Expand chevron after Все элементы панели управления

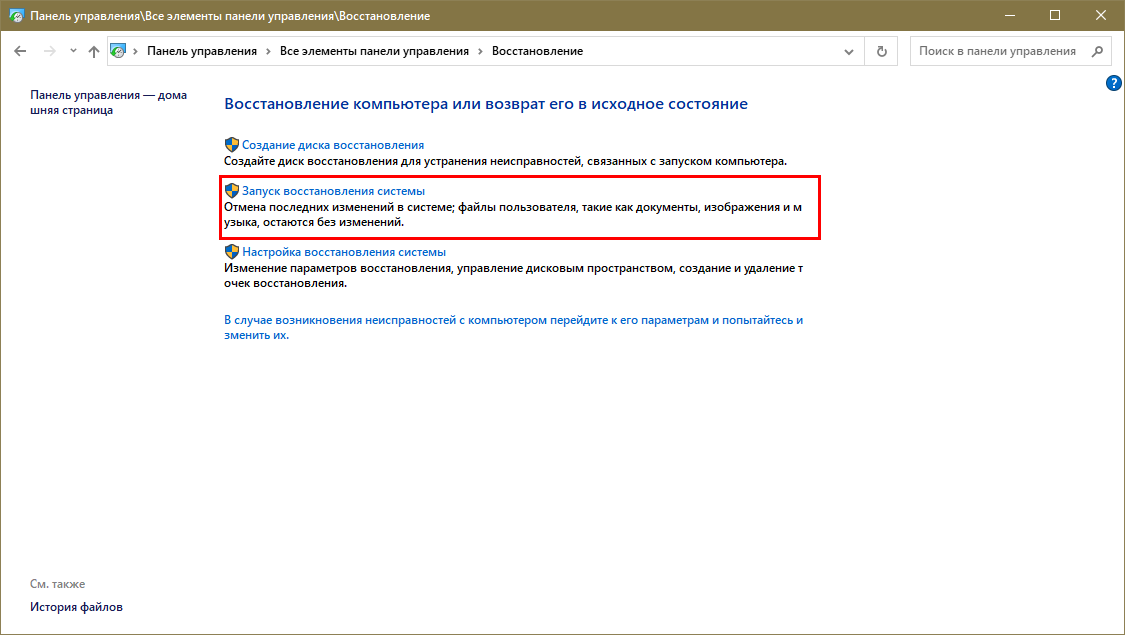[481, 51]
